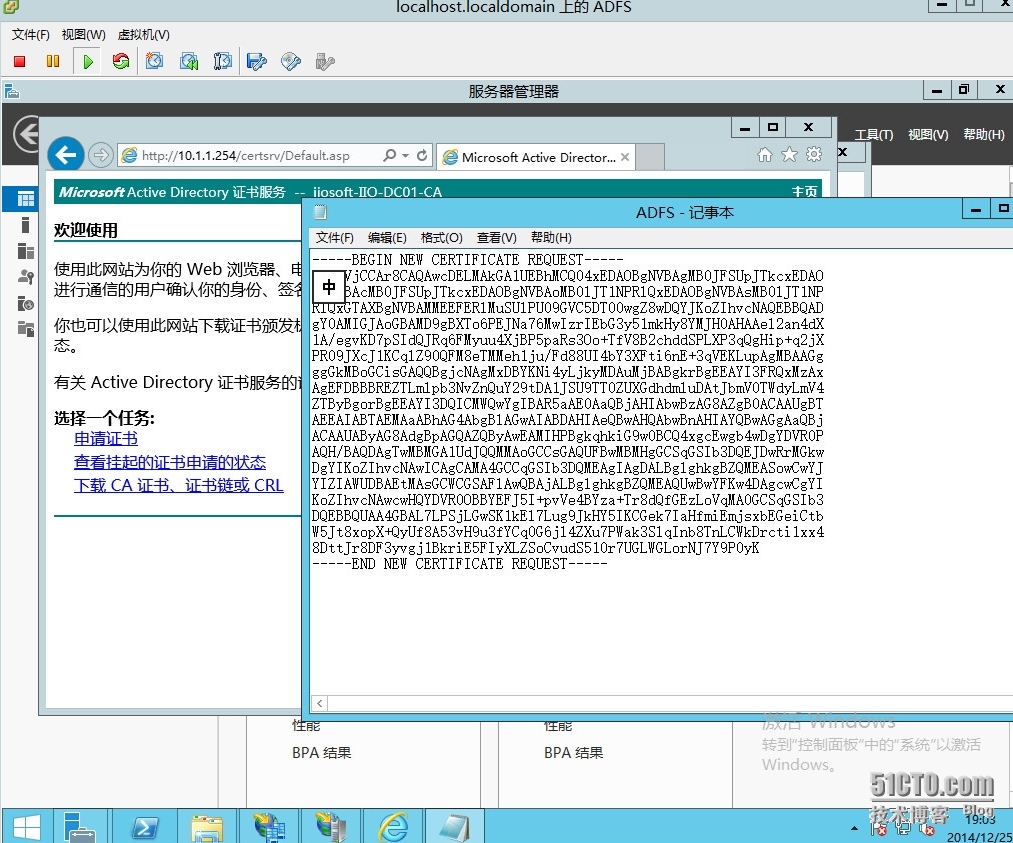Launch PowerShell from taskbar
The height and width of the screenshot is (843, 1013).
pos(145,827)
